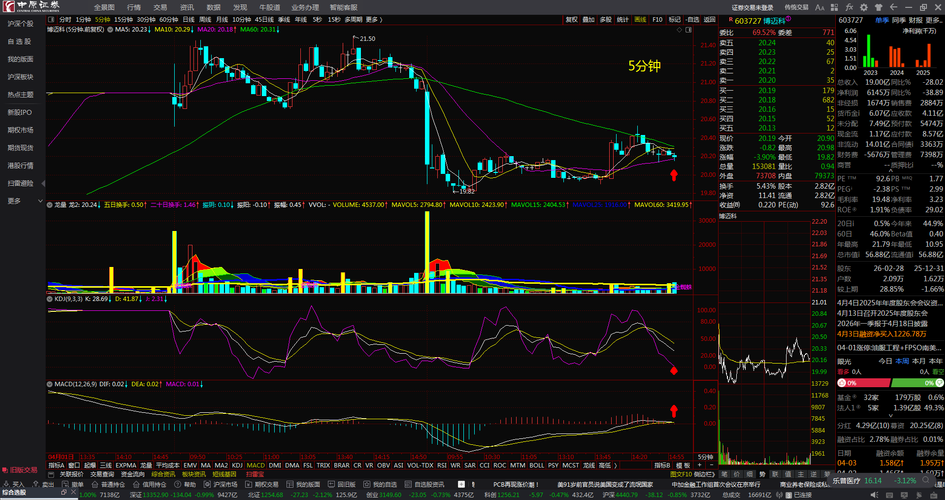Open 我的版面 in bottom toolbar

pyautogui.click(x=304, y=484)
